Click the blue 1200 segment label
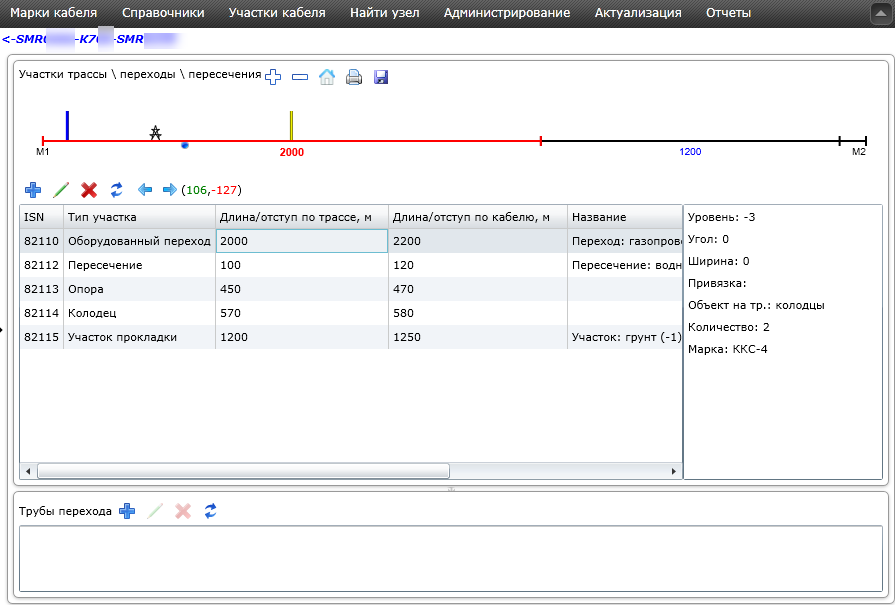Image resolution: width=895 pixels, height=605 pixels. 690,152
